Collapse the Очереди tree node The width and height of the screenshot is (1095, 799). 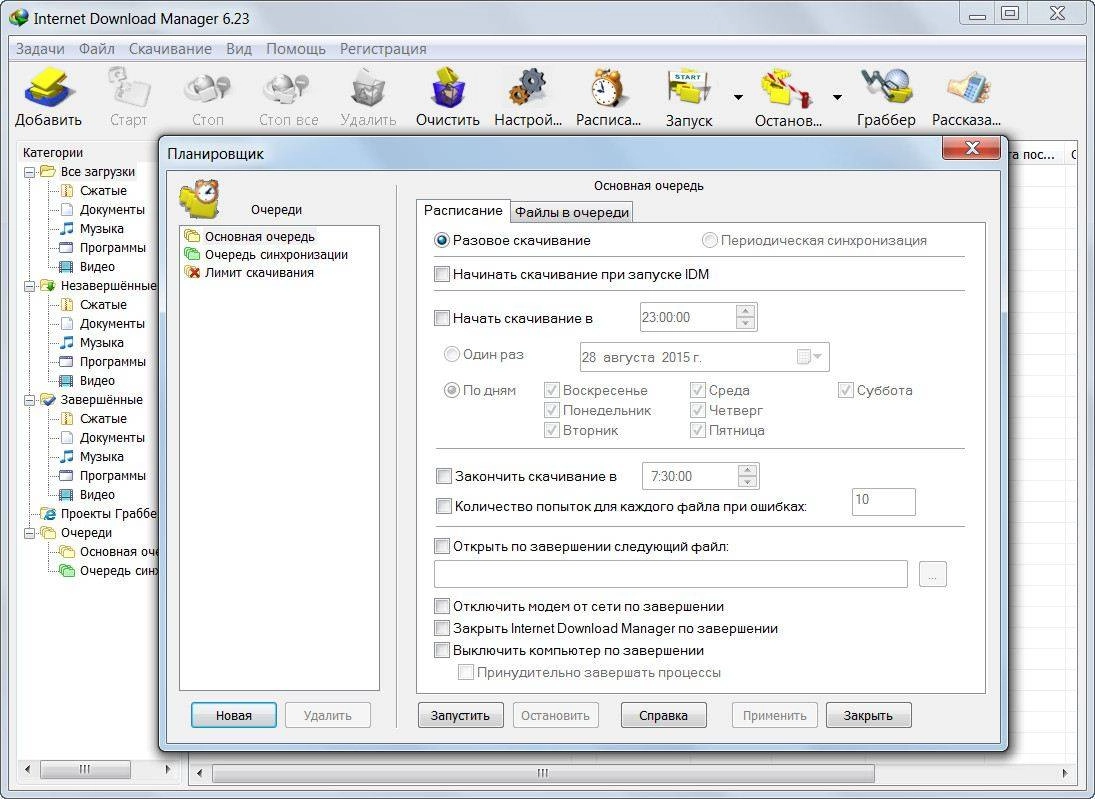[x=29, y=533]
